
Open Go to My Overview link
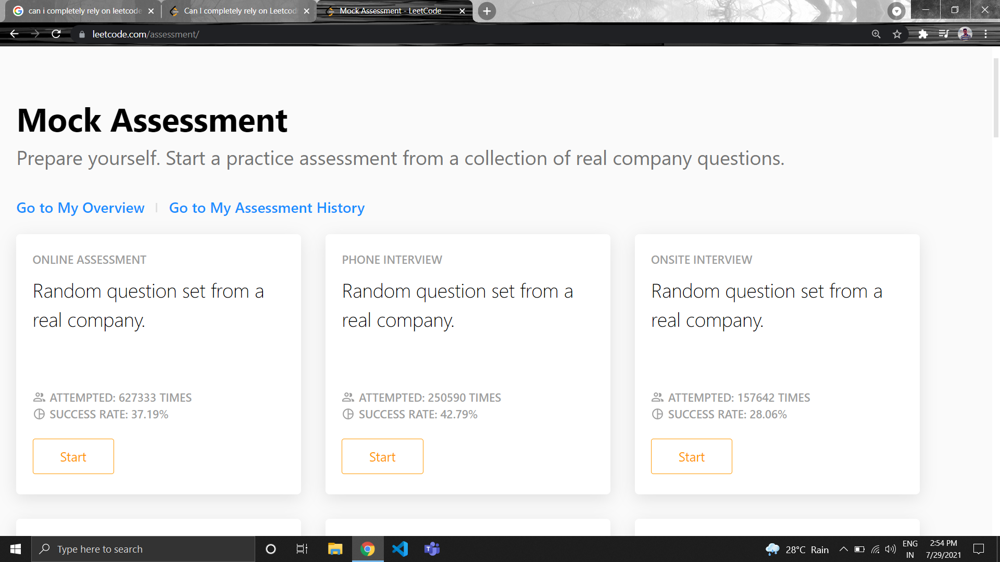[x=80, y=208]
